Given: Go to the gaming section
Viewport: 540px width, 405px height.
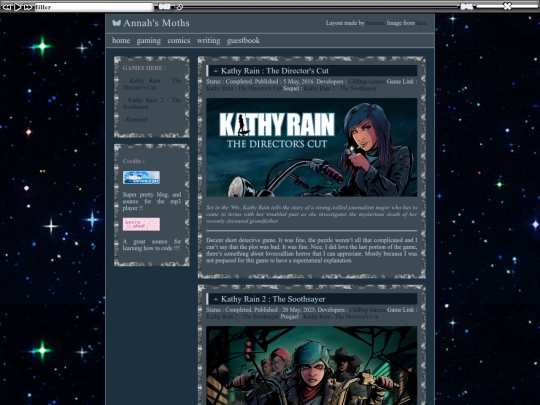Looking at the screenshot, I should click(148, 41).
